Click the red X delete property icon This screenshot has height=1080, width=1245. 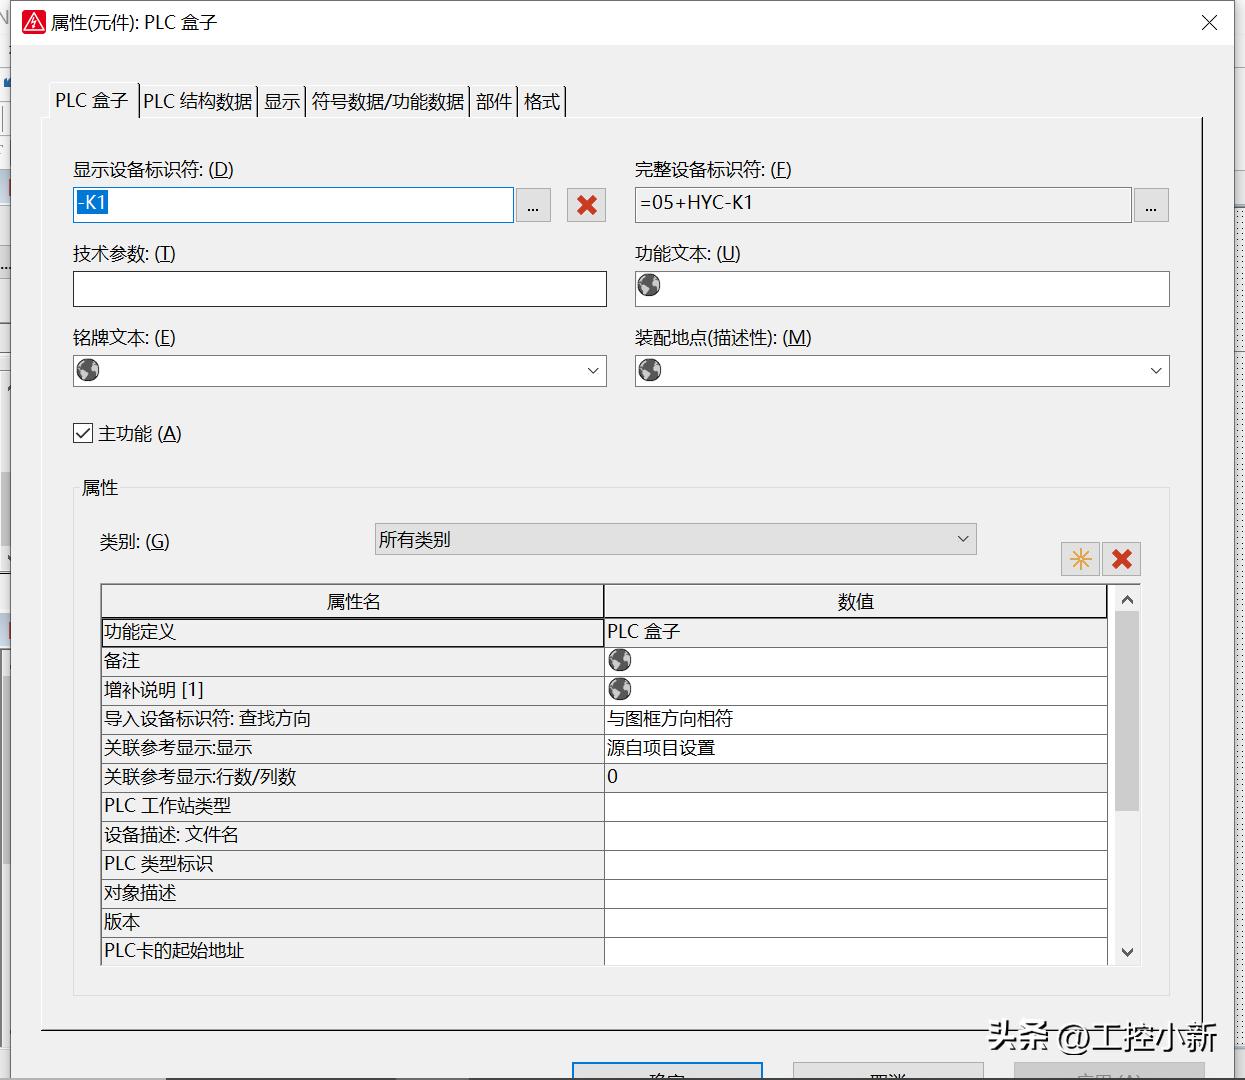pyautogui.click(x=1121, y=559)
